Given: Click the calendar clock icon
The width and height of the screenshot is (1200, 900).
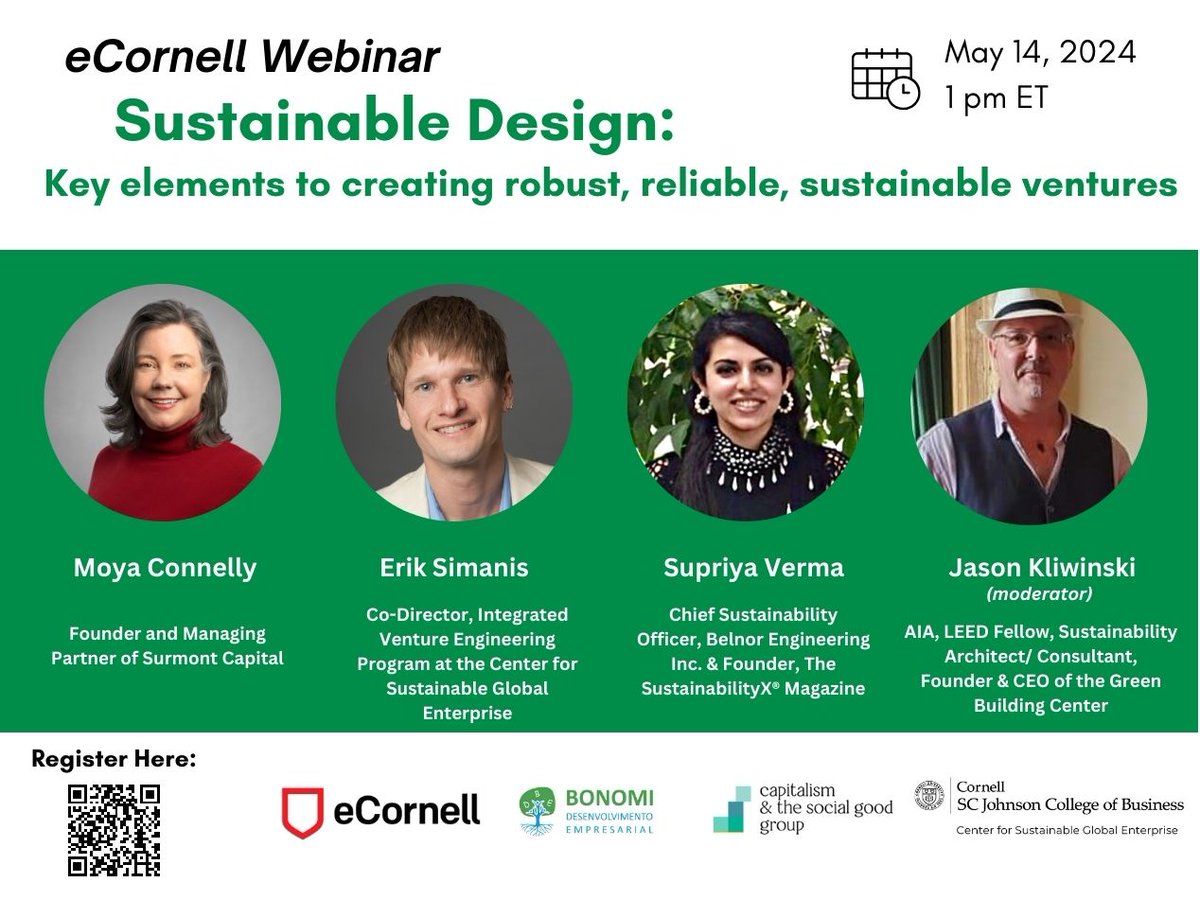Looking at the screenshot, I should (885, 78).
